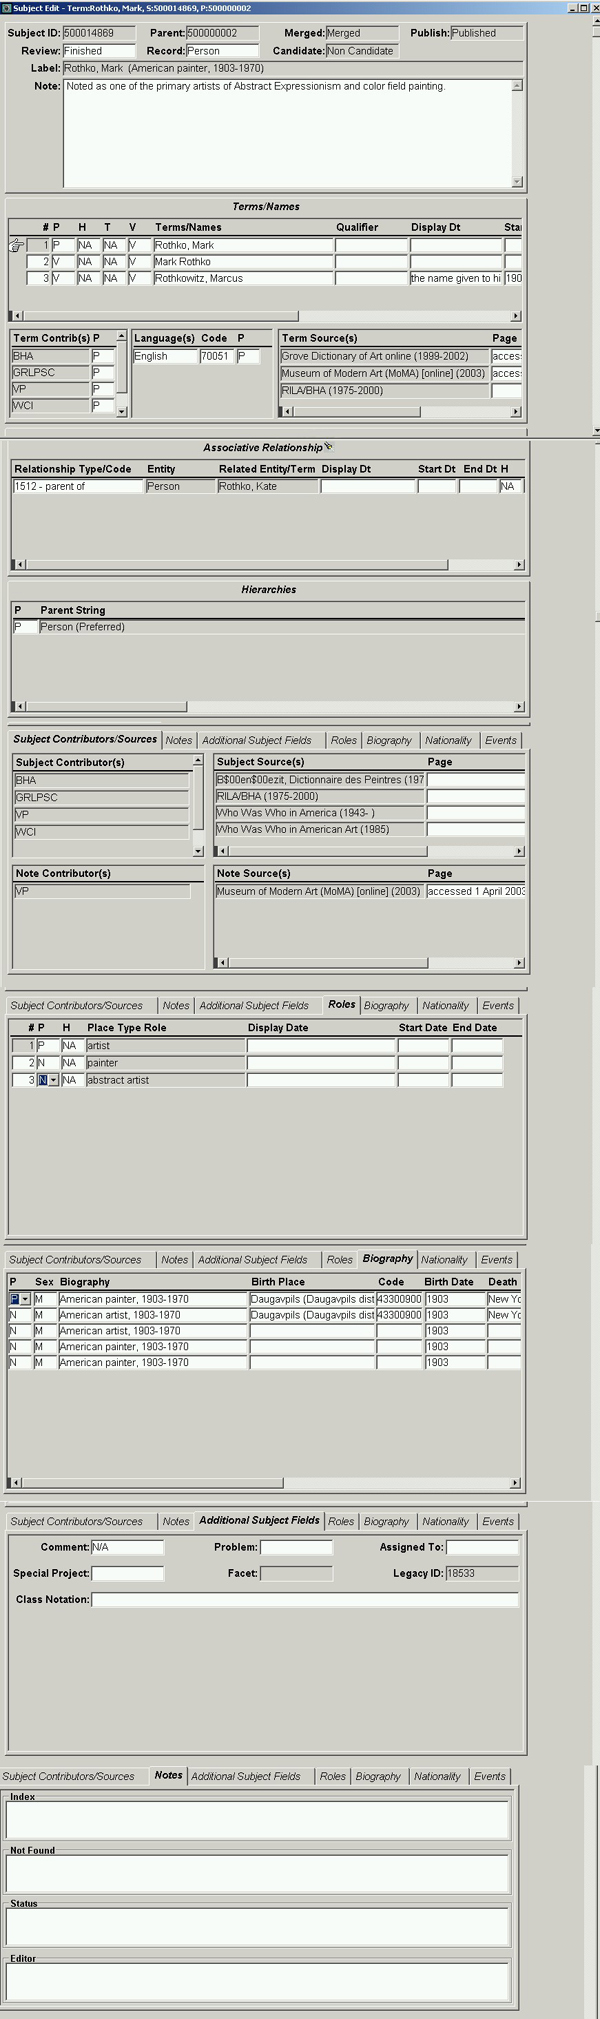Click the role painter in Roles table
Image resolution: width=600 pixels, height=2019 pixels.
(165, 1063)
